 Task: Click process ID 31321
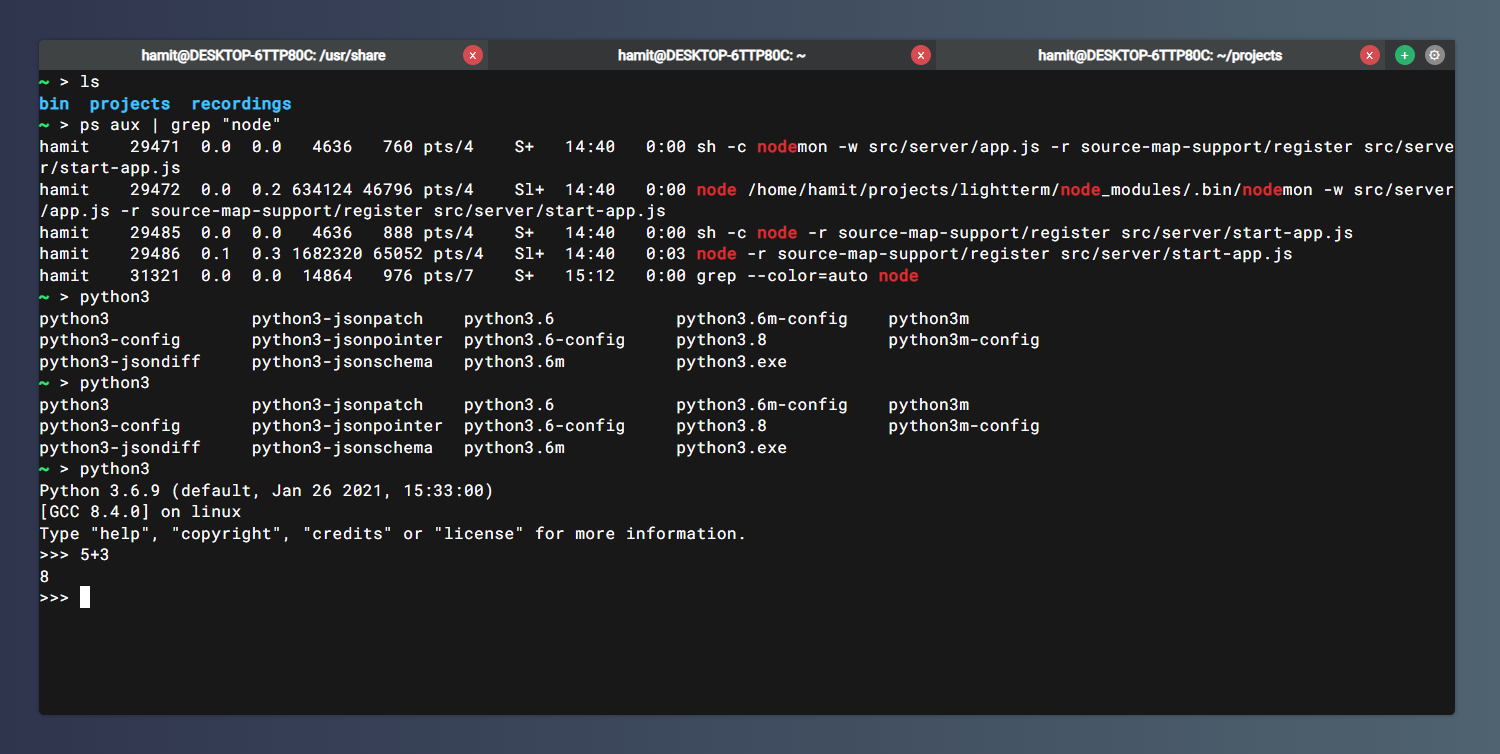[155, 276]
